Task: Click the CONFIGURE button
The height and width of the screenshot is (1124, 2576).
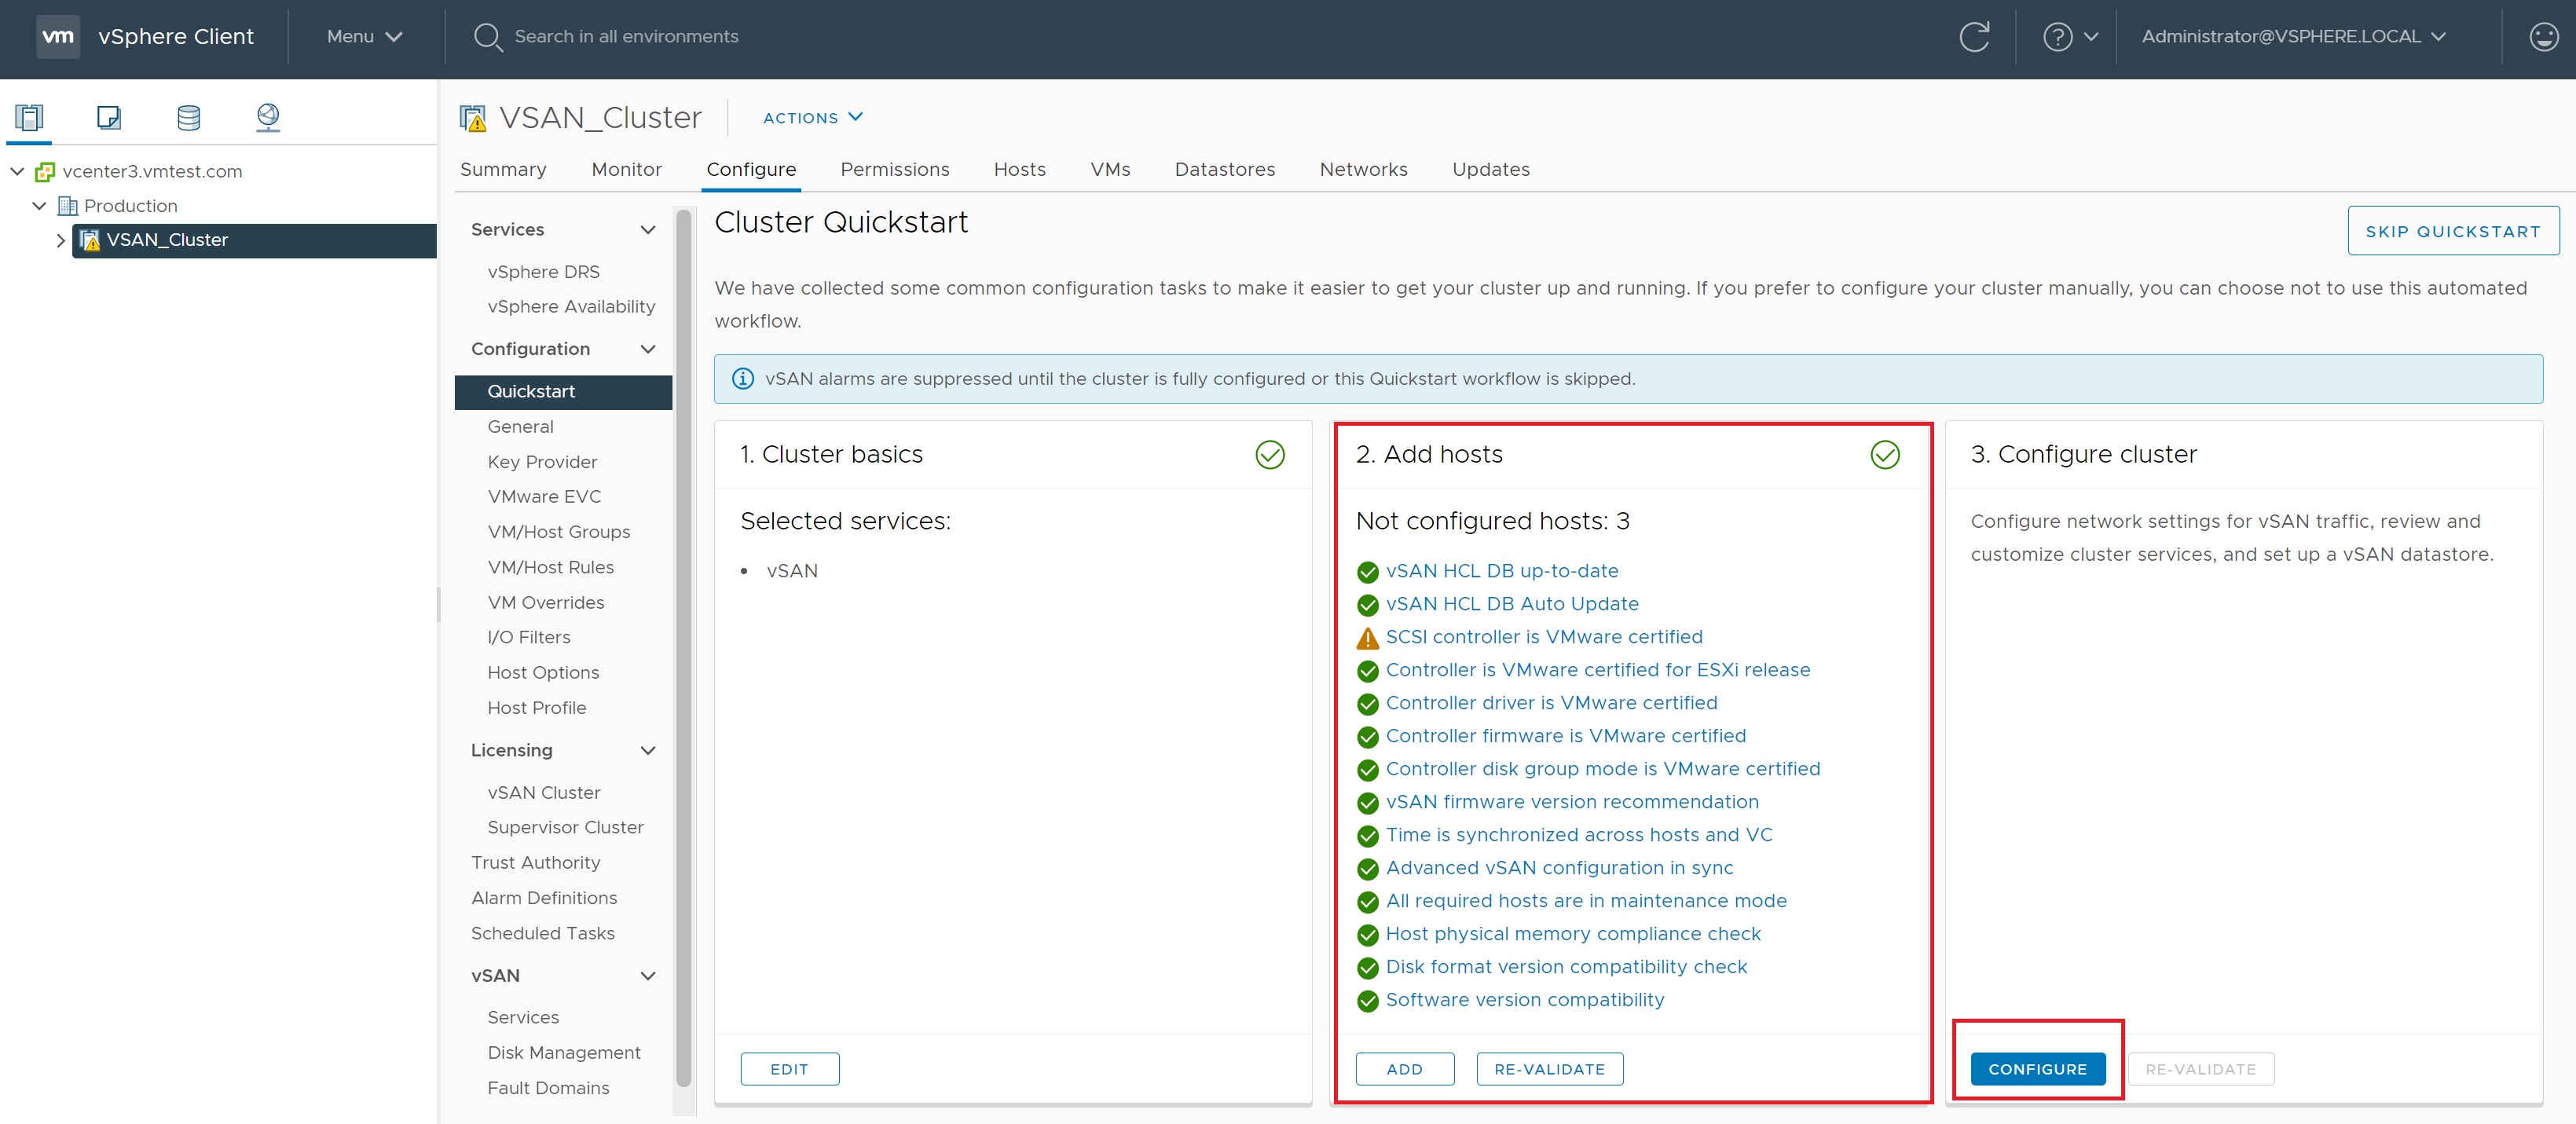Action: tap(2036, 1069)
